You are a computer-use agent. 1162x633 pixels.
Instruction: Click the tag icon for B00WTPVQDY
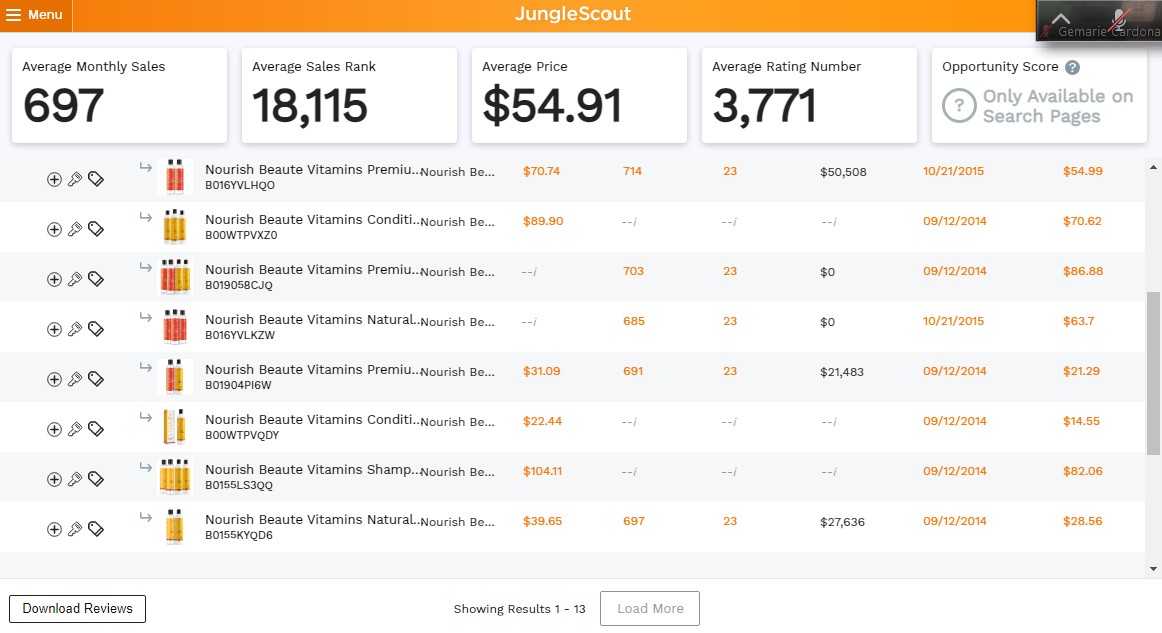click(96, 429)
